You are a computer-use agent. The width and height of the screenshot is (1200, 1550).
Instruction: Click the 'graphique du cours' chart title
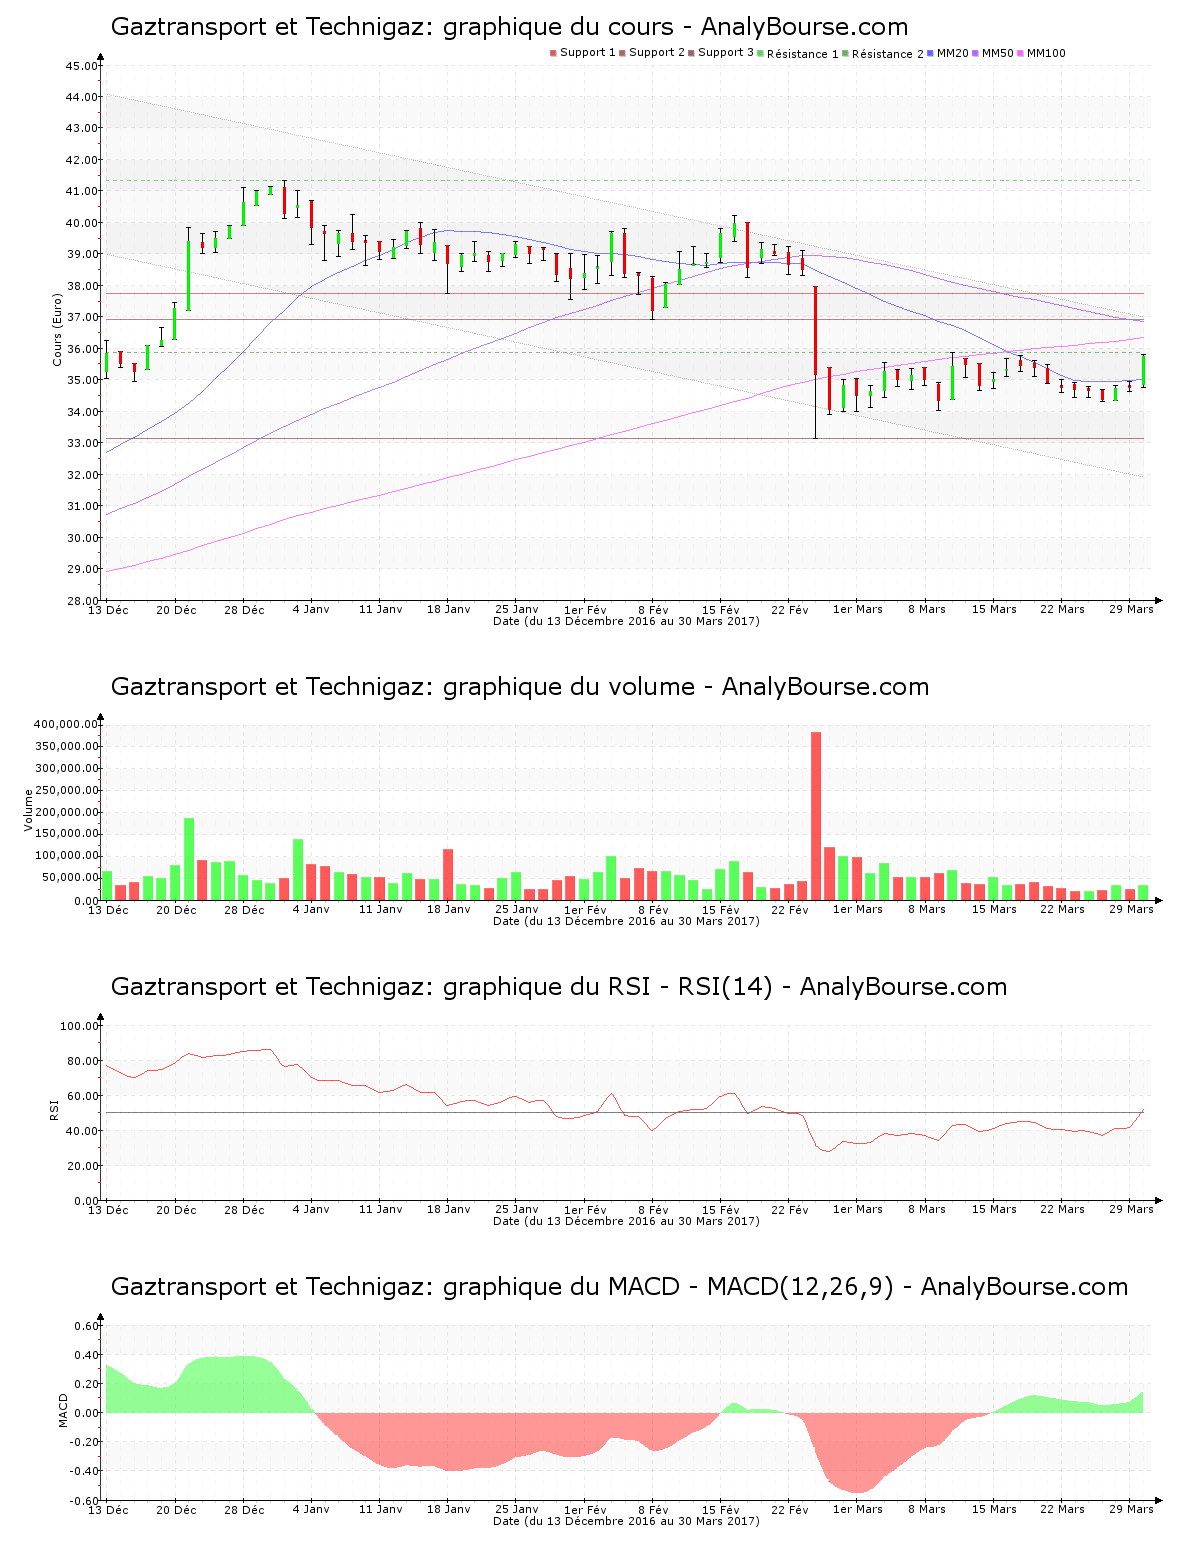tap(510, 27)
